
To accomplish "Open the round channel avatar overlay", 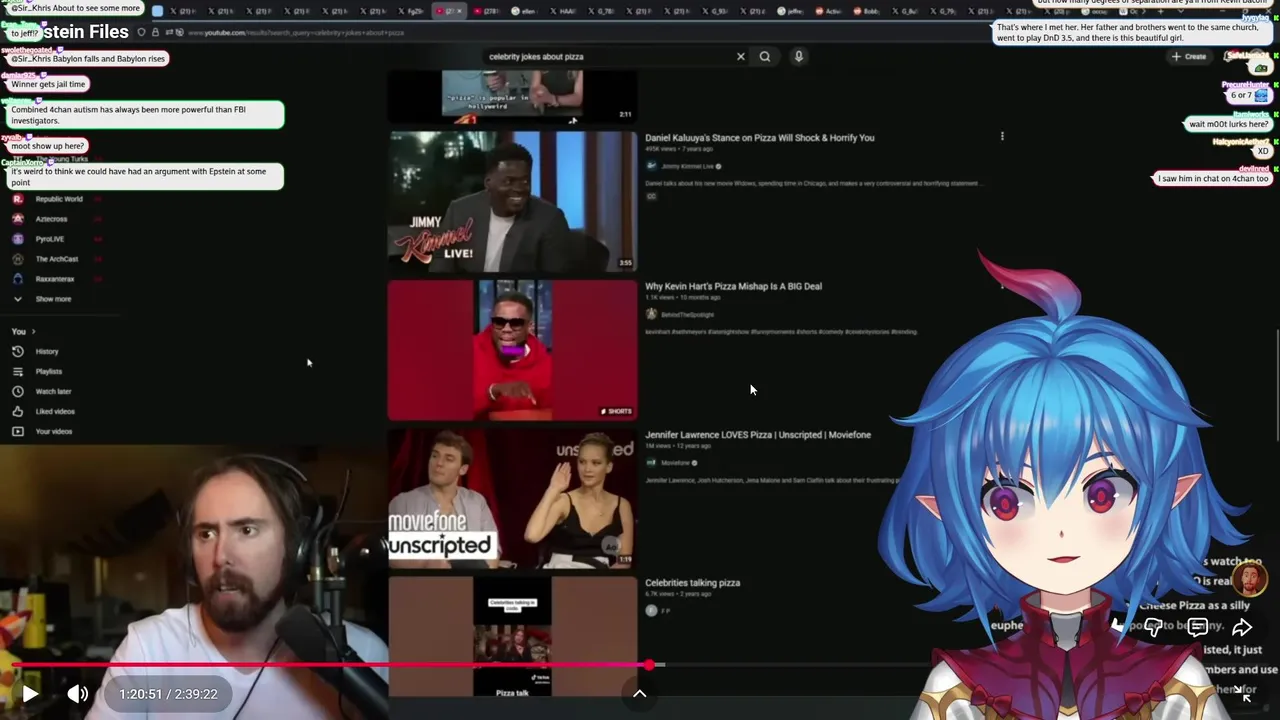I will [1250, 578].
